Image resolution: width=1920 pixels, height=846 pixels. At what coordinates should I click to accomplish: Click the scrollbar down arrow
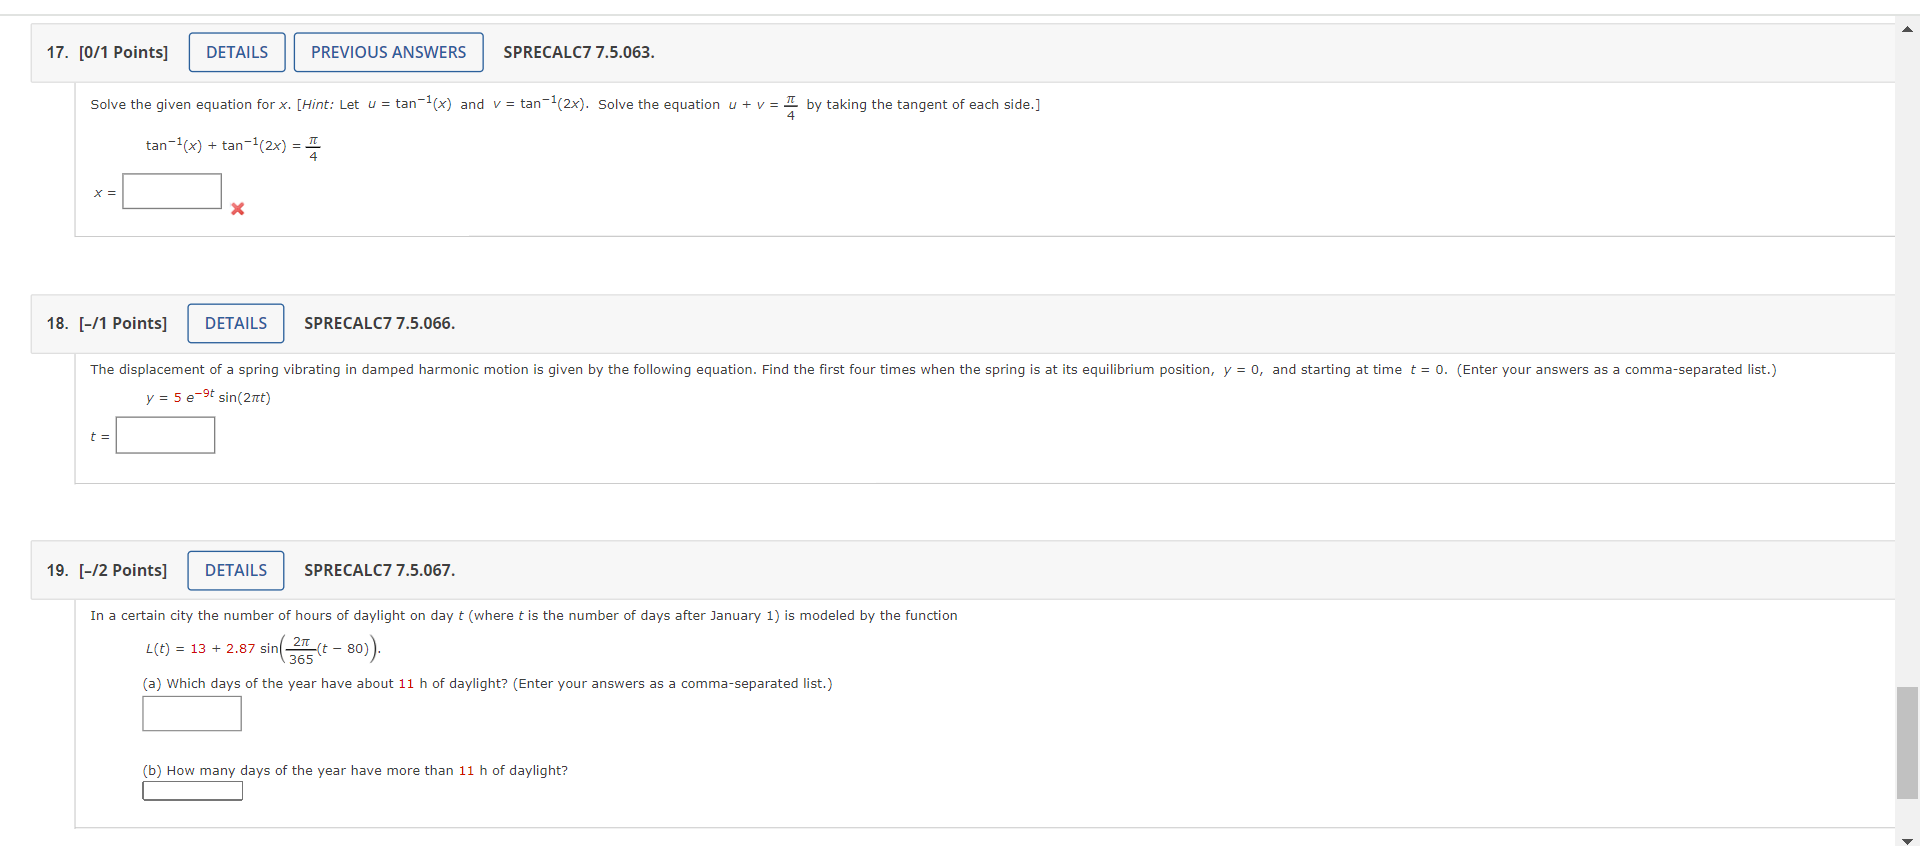(x=1908, y=840)
